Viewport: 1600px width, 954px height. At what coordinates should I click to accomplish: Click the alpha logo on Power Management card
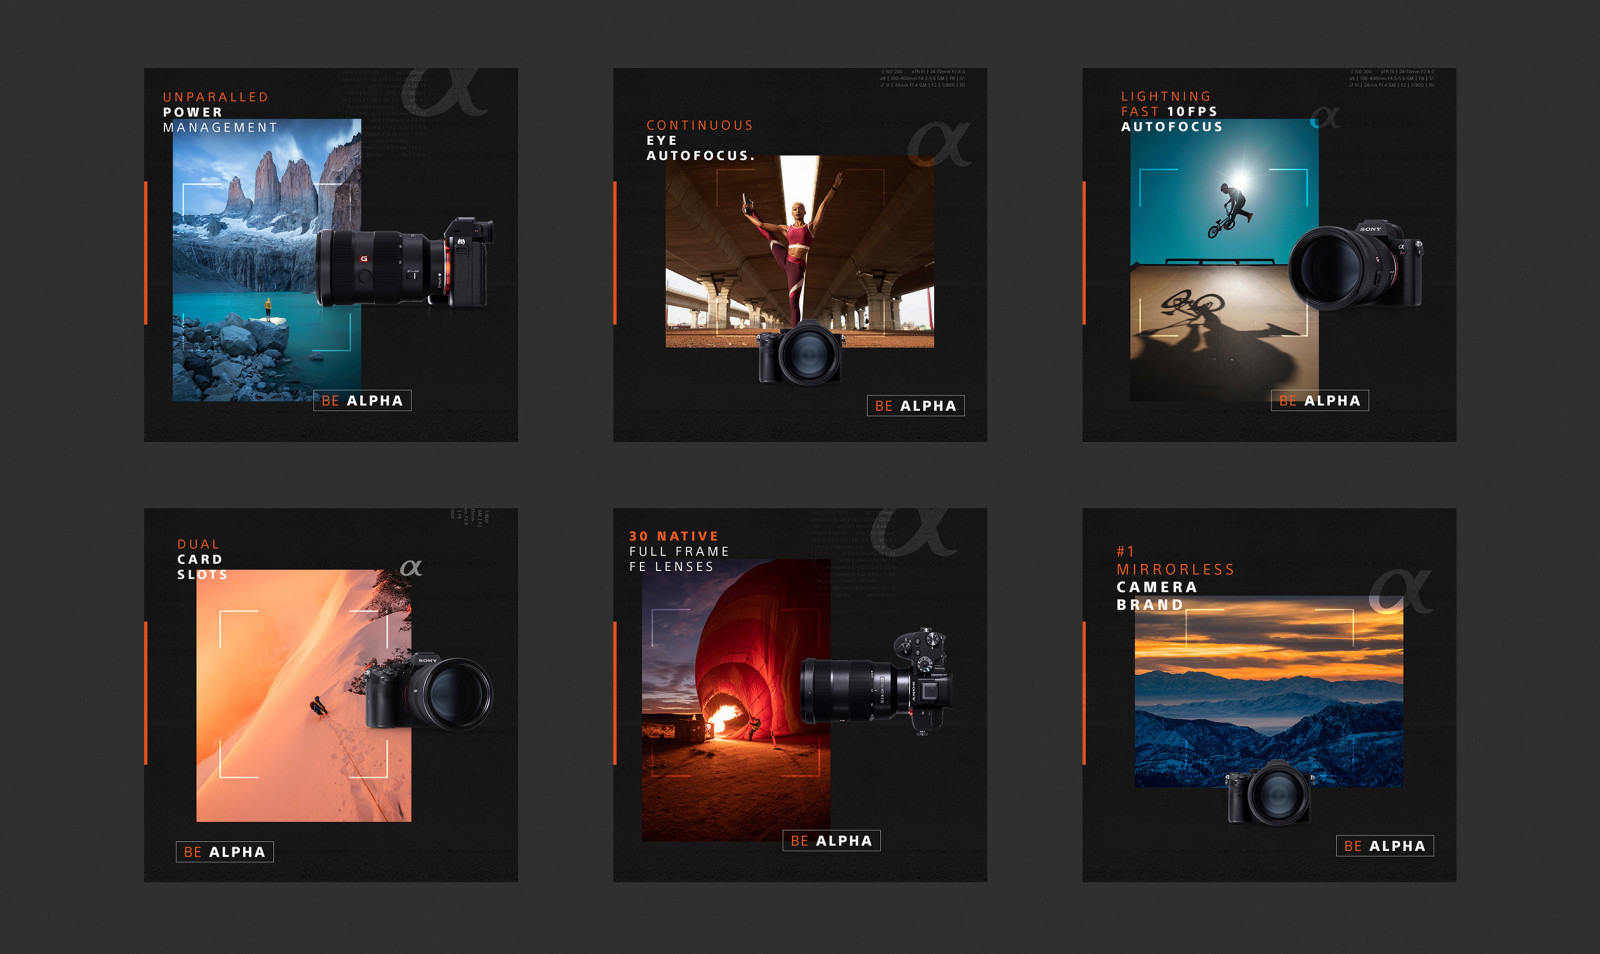[x=444, y=91]
